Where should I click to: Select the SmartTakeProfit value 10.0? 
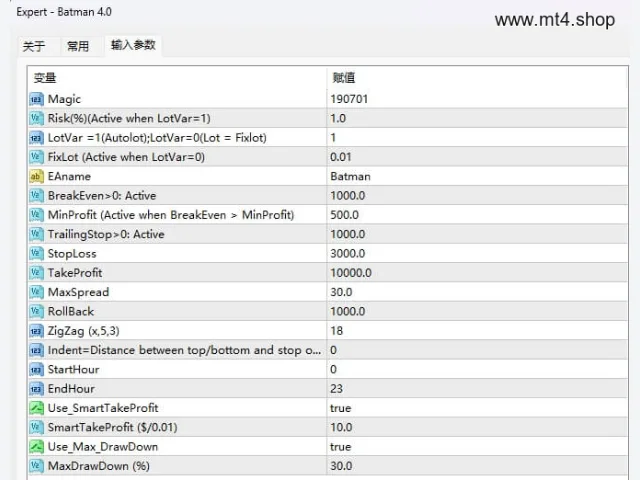(341, 428)
